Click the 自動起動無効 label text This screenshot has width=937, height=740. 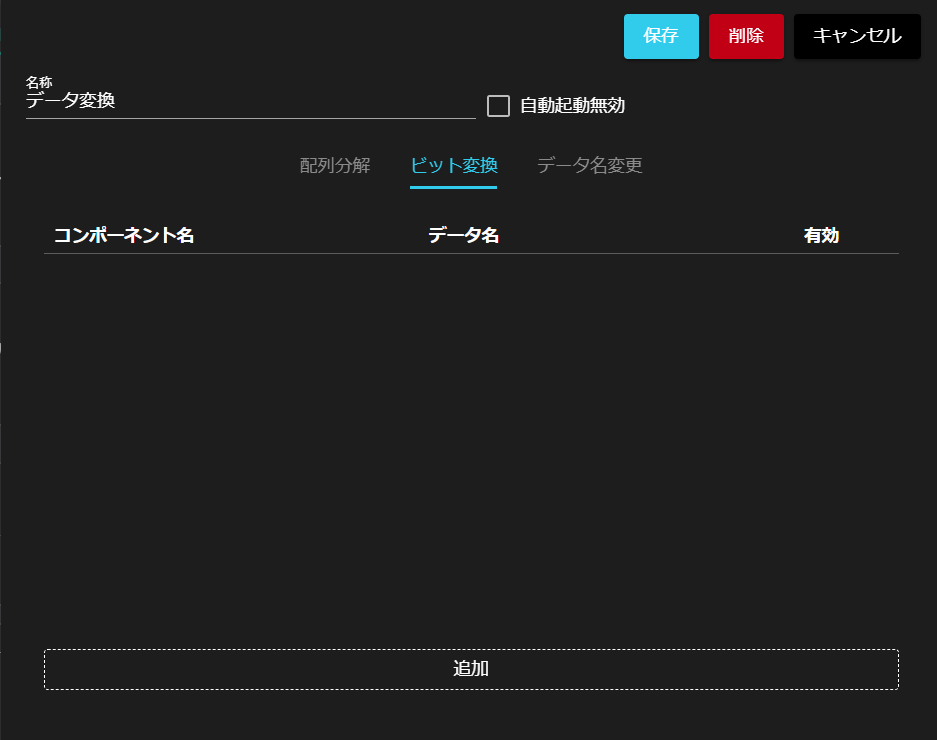click(x=572, y=106)
